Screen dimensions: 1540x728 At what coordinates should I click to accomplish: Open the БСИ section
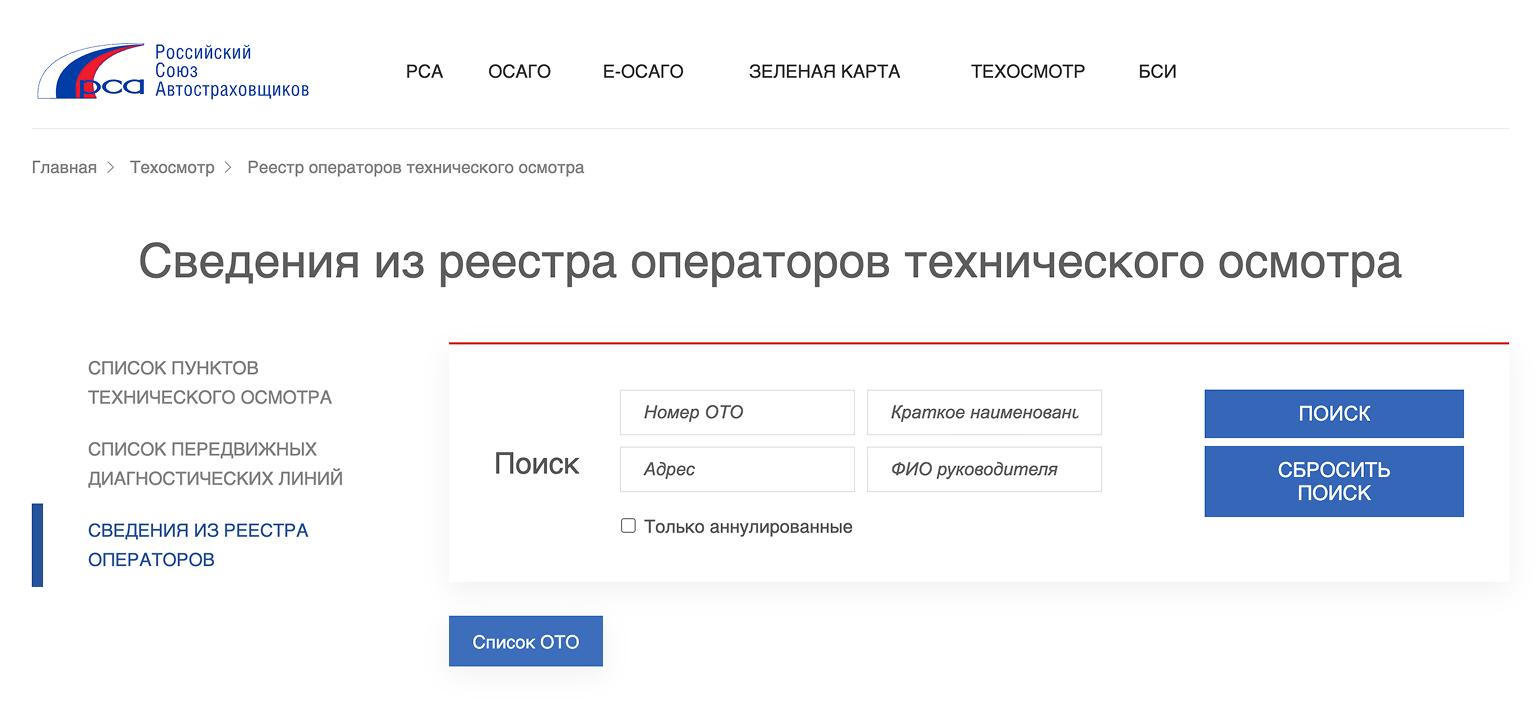pos(1157,71)
